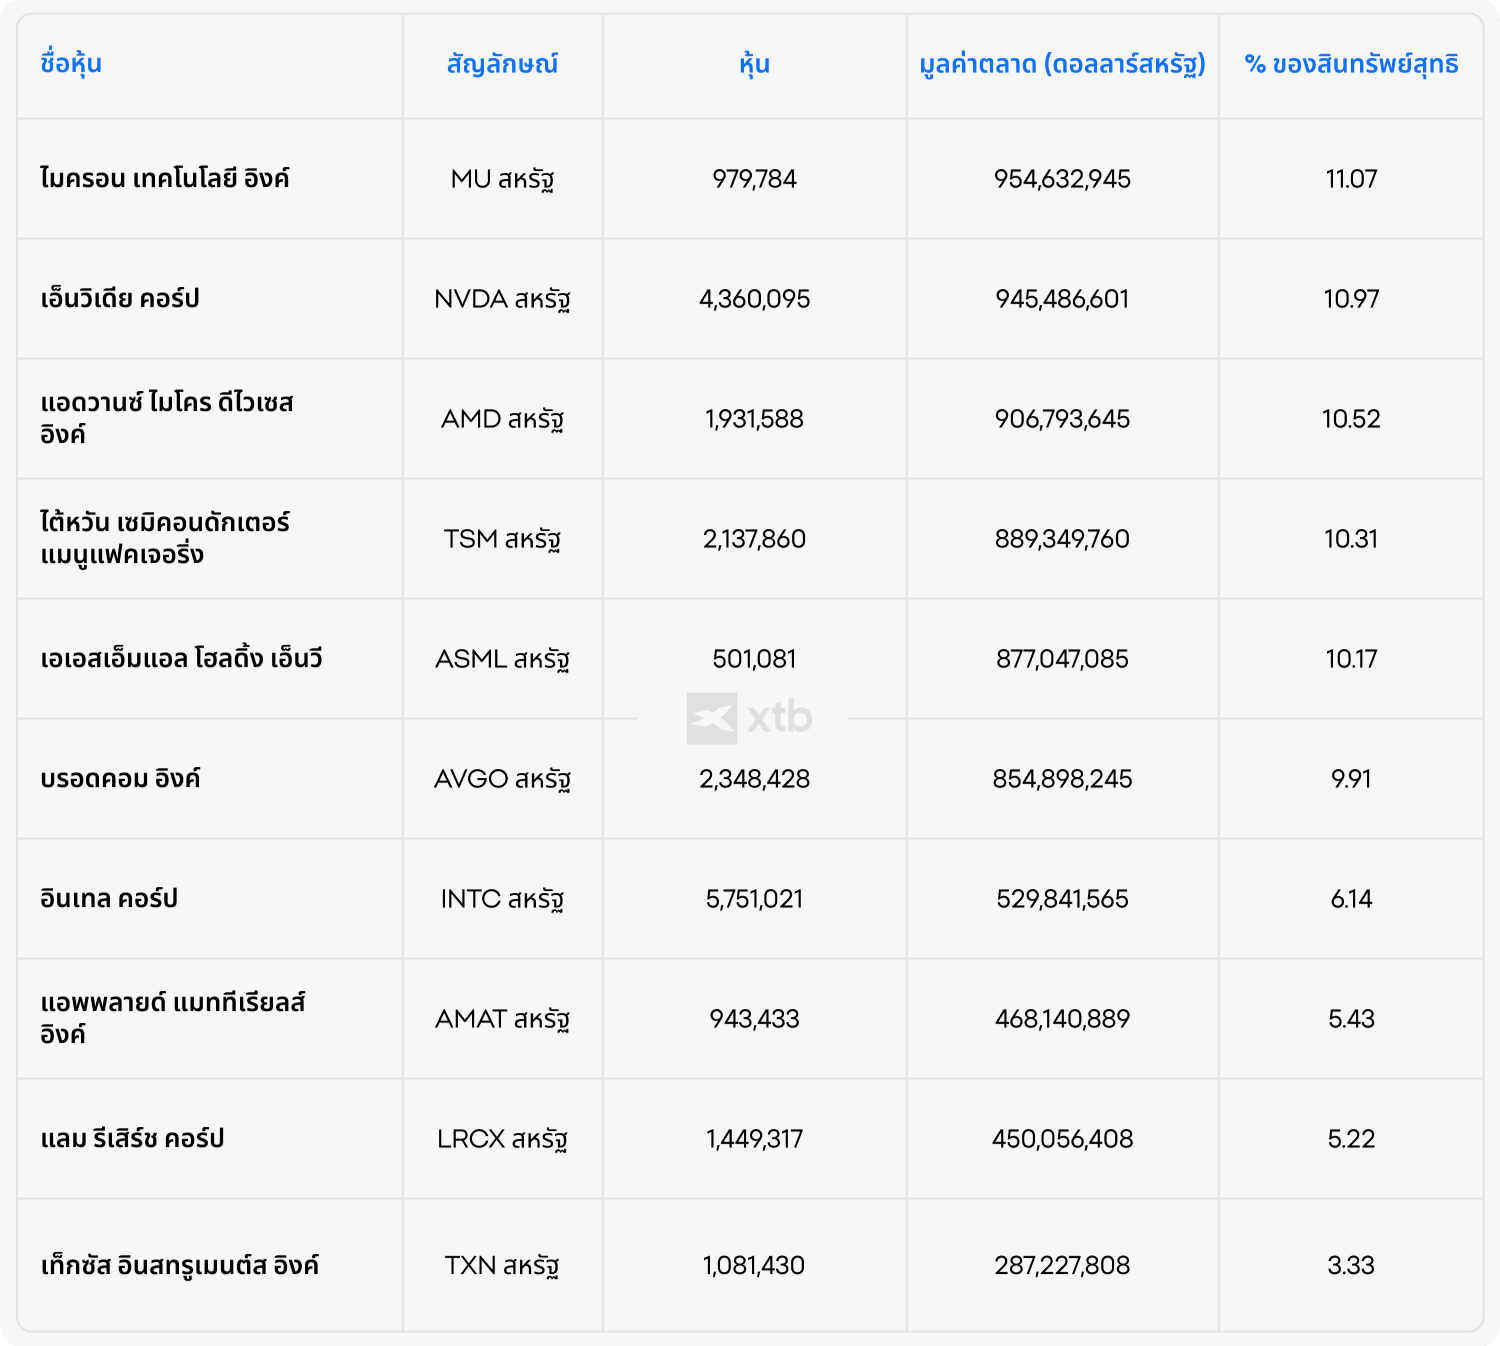
Task: Click the stock name 'เท็กซัส อินสทรูเมนต์ส อิงค์'
Action: [180, 1265]
